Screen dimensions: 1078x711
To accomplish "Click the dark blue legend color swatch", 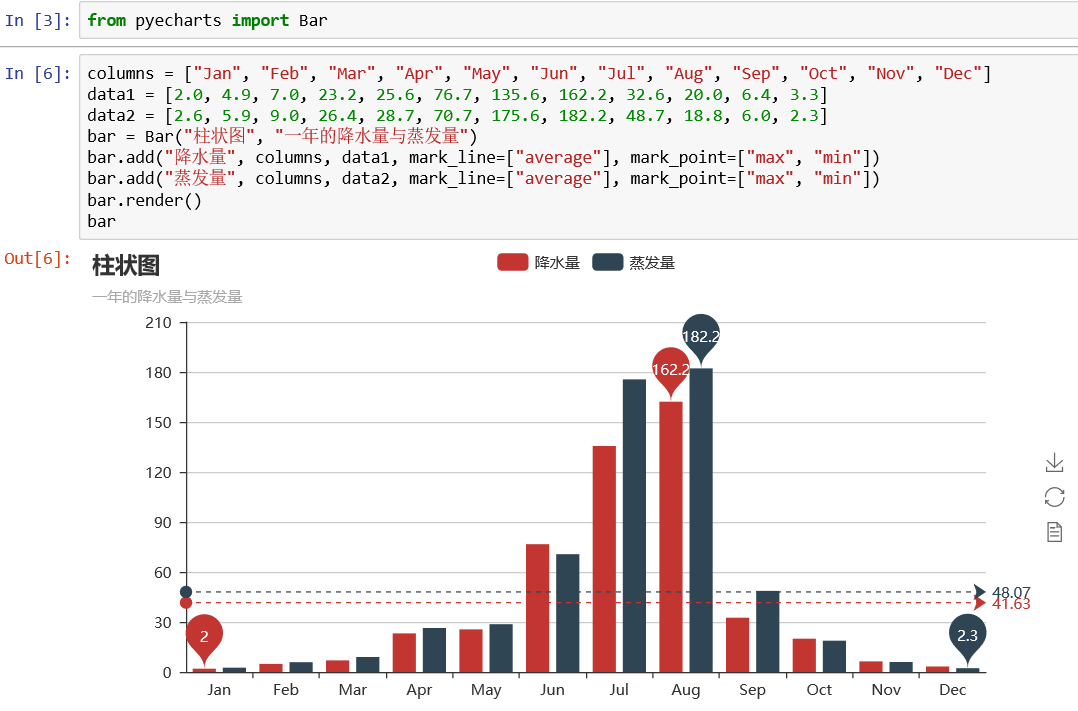I will coord(607,262).
